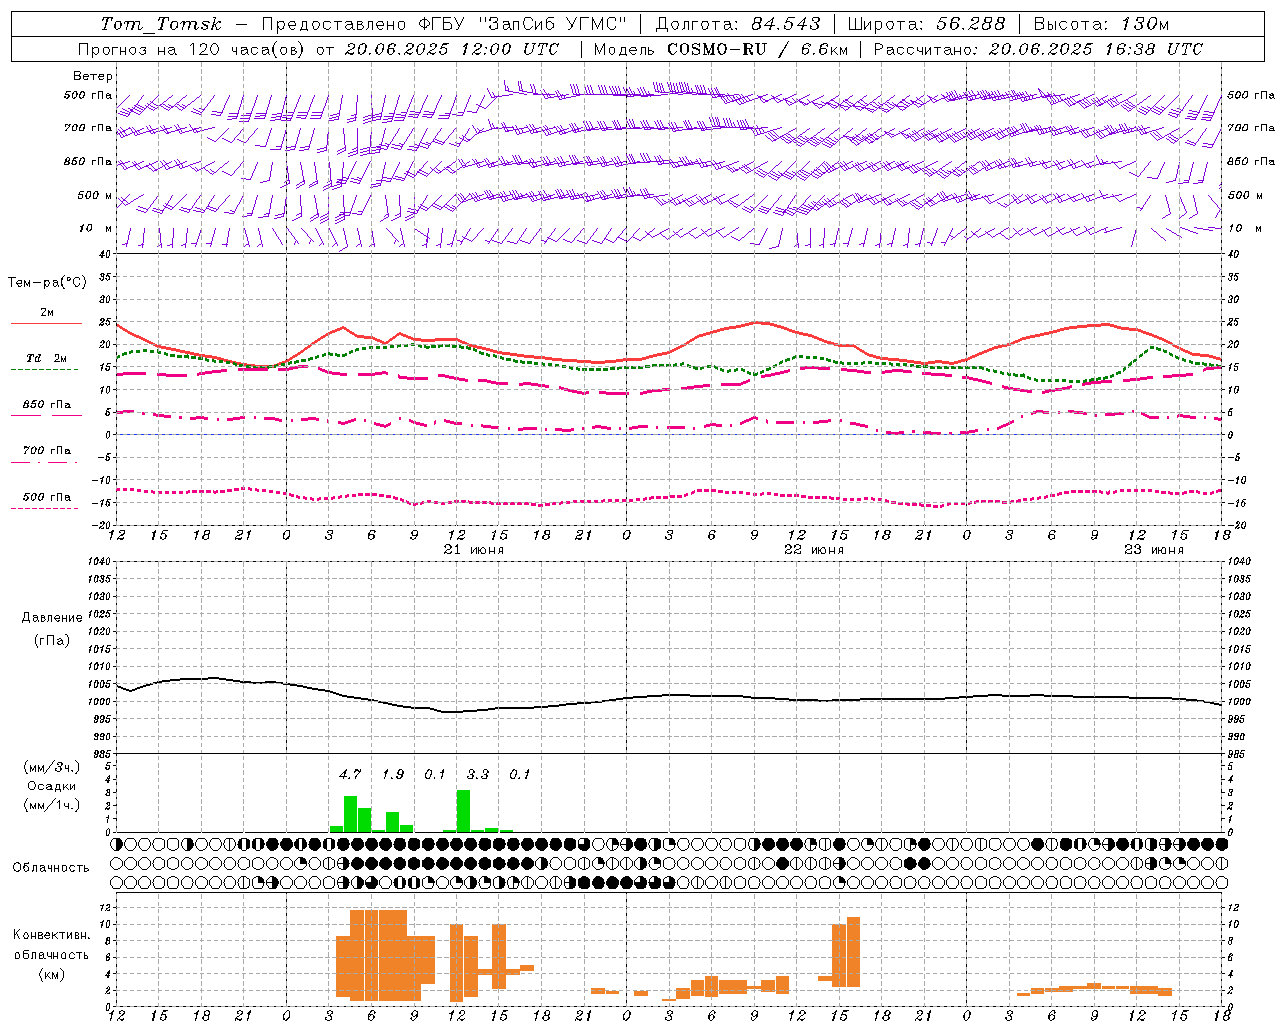The height and width of the screenshot is (1024, 1280).
Task: Select the Широта: 56.288 value
Action: pos(926,24)
